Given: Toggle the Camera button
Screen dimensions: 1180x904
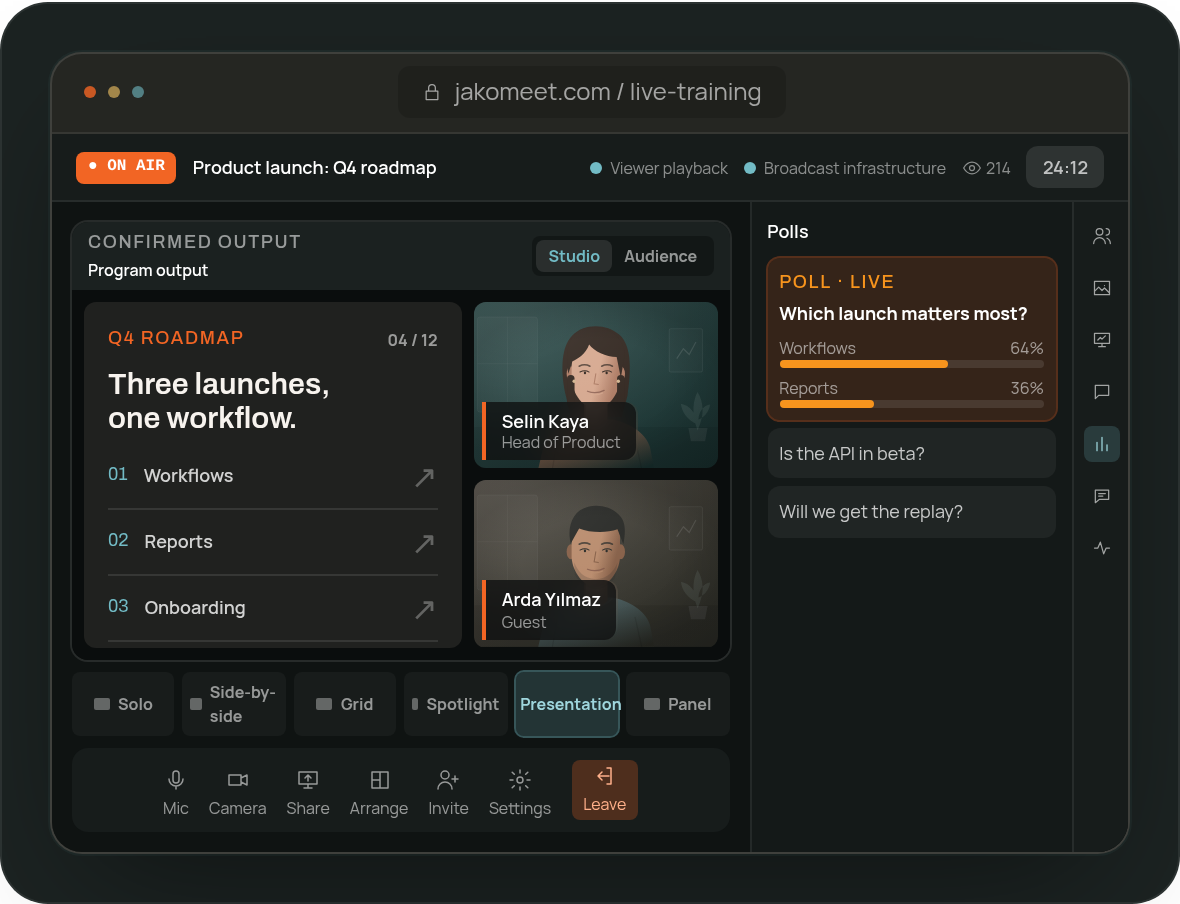Looking at the screenshot, I should 237,791.
